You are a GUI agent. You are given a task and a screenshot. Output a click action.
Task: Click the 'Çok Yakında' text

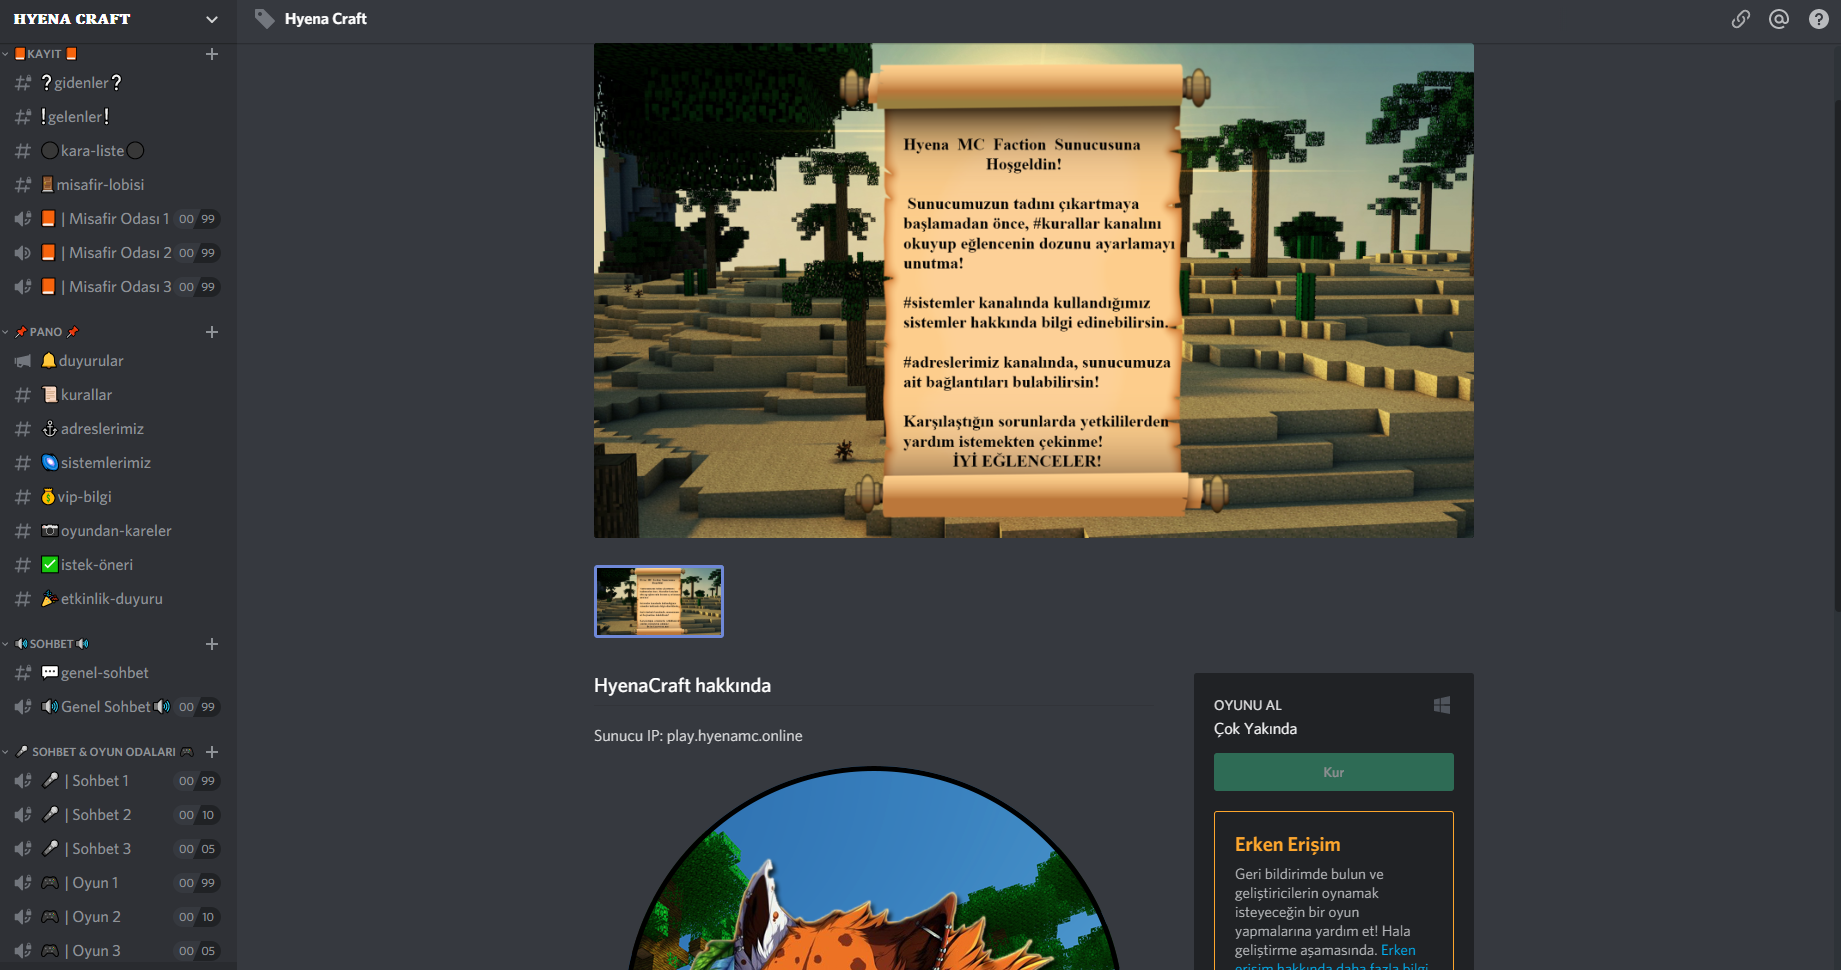[x=1255, y=729]
